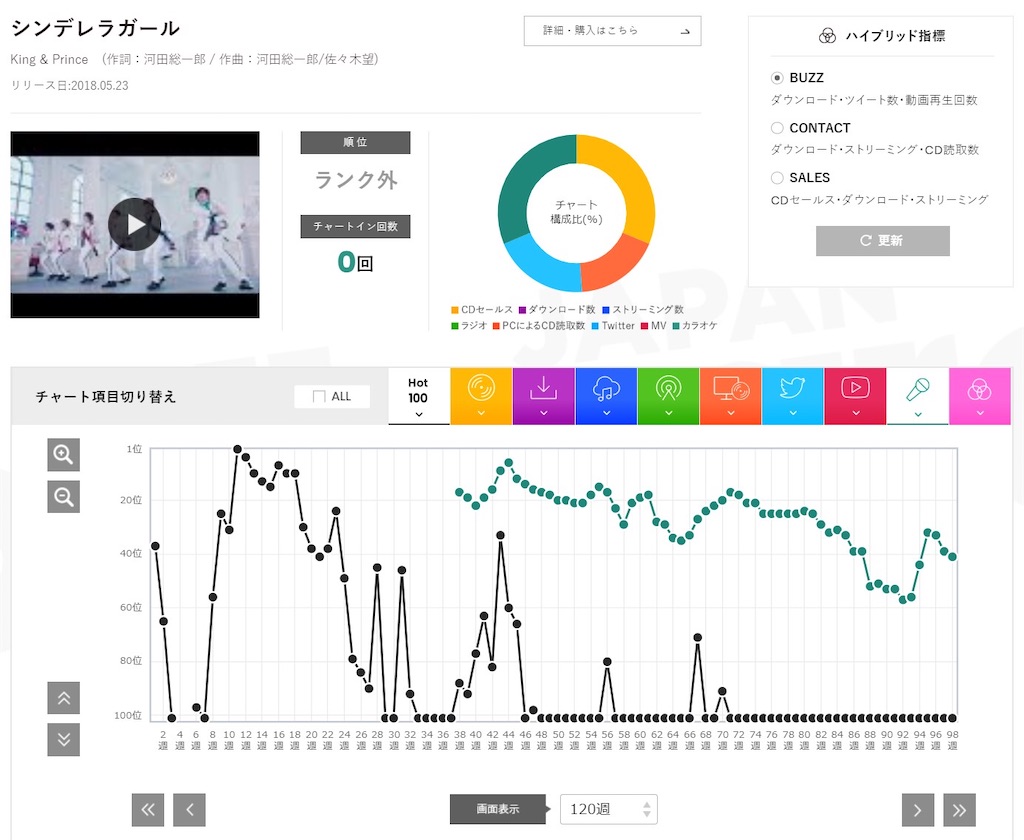Viewport: 1024px width, 840px height.
Task: Select the Hot 100 chart tab
Action: point(419,396)
